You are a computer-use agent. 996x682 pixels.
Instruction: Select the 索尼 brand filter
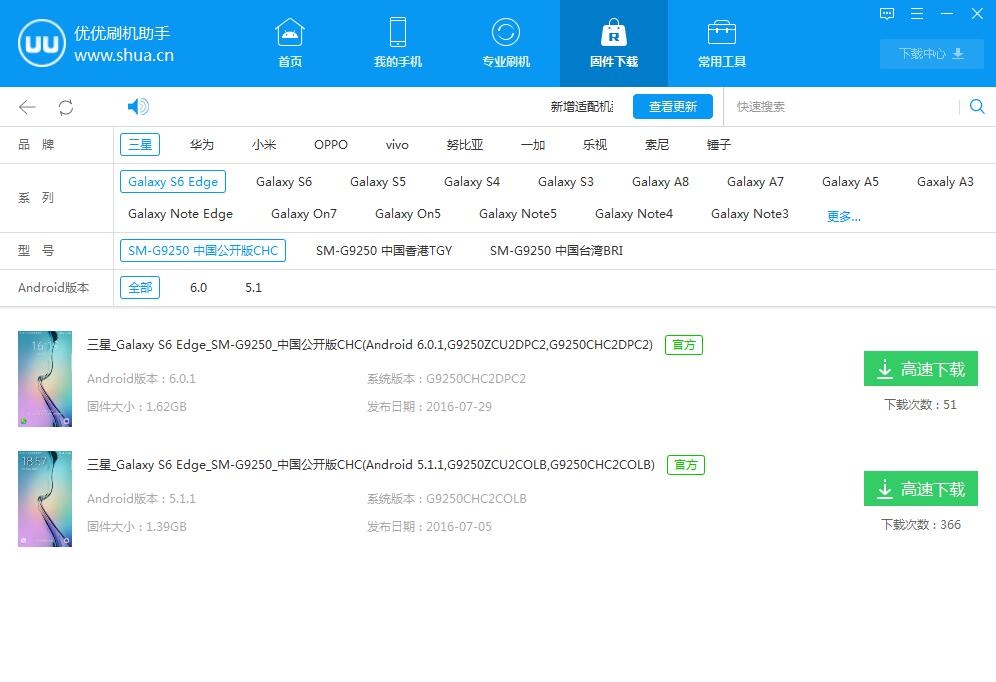[657, 145]
